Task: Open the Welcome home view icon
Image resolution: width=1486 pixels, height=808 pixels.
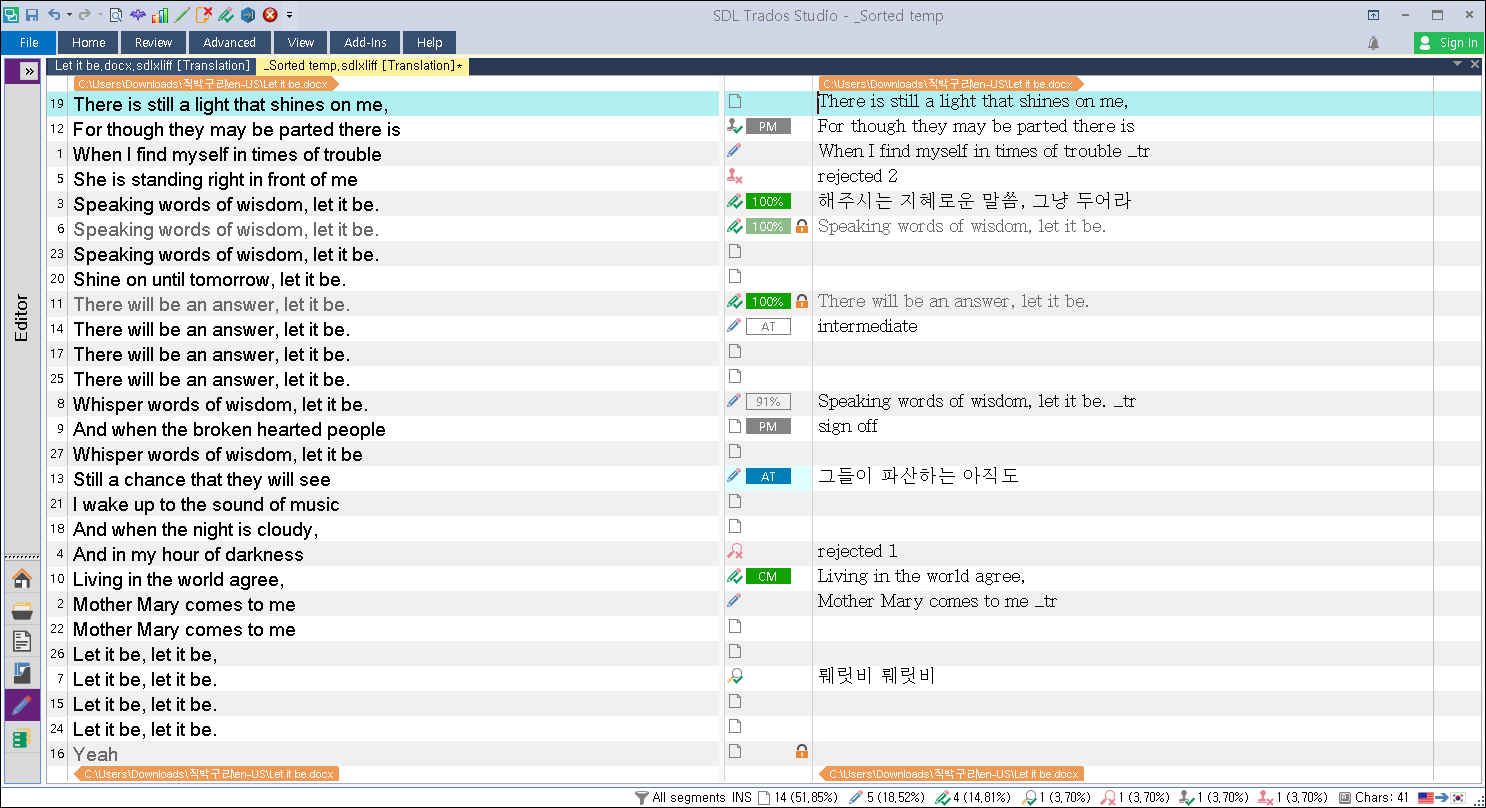Action: click(x=22, y=578)
